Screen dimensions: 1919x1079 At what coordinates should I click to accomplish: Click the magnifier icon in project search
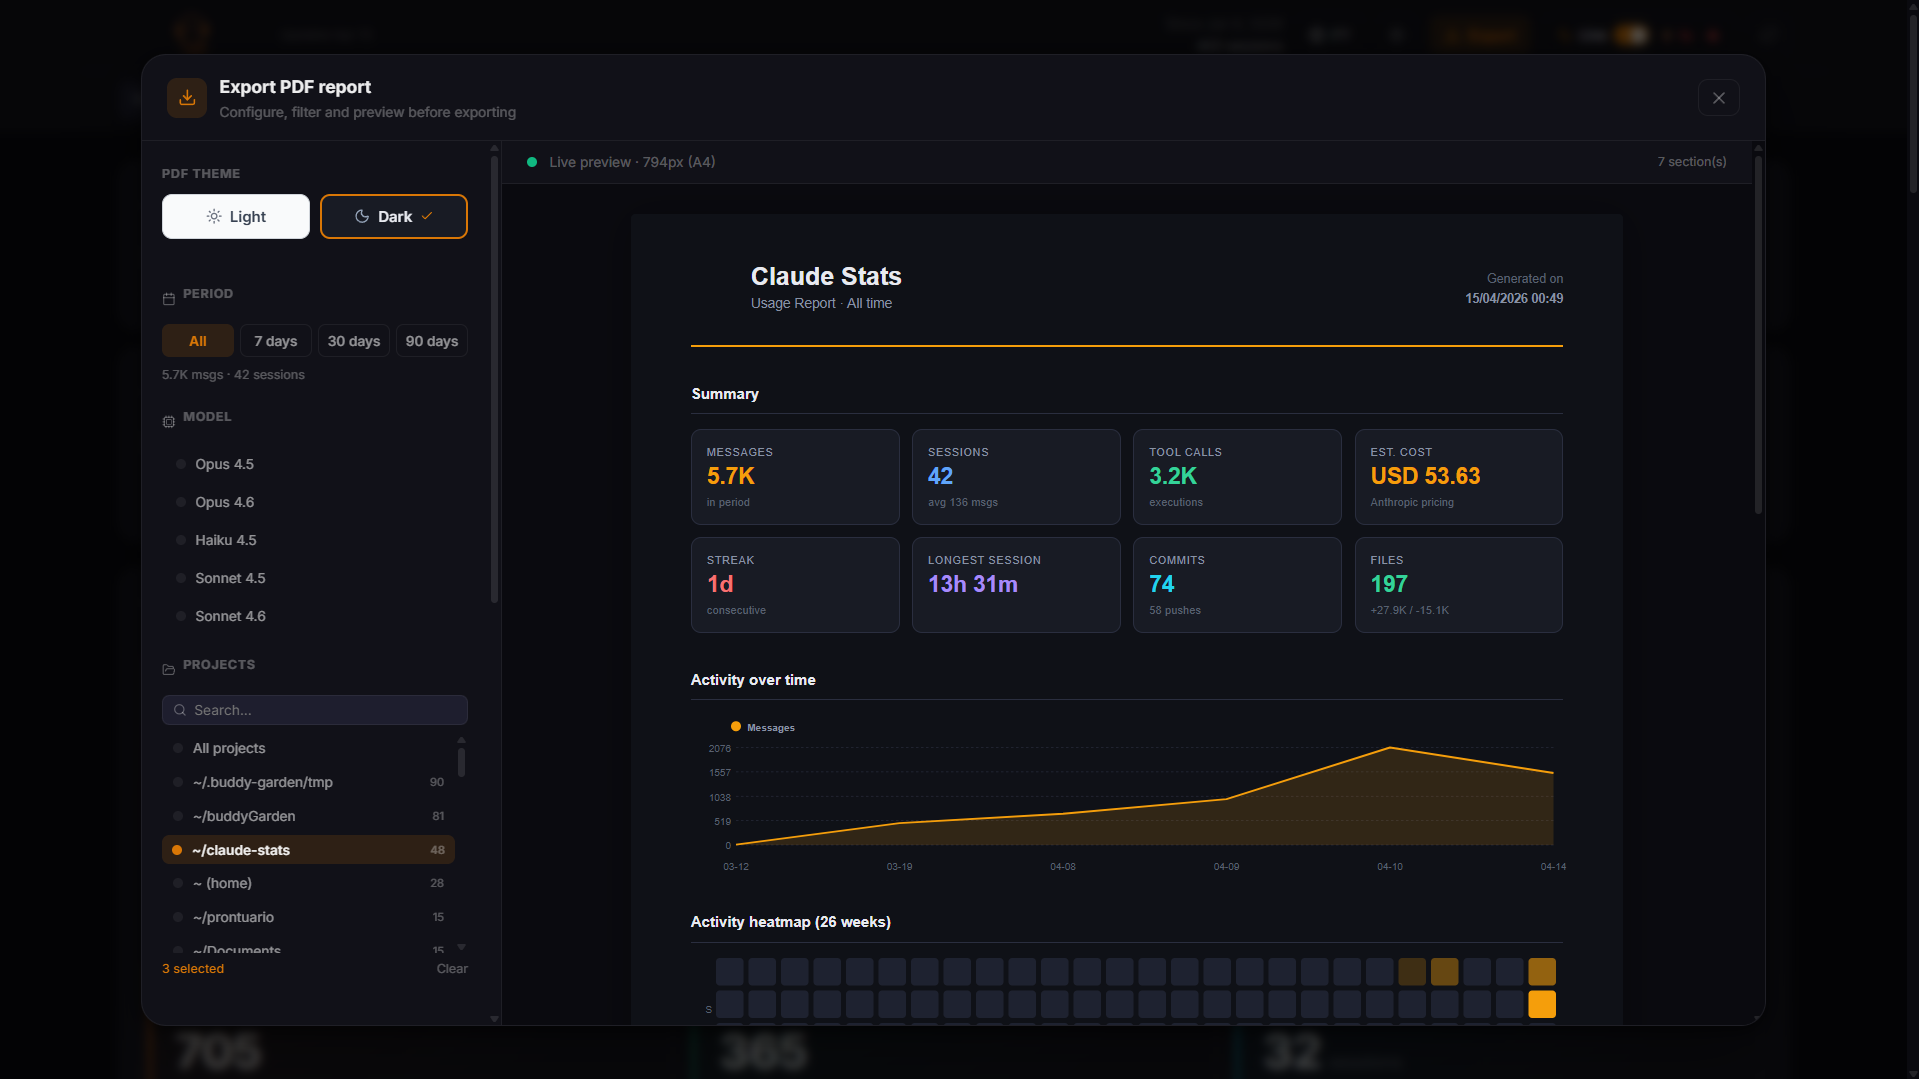[180, 710]
